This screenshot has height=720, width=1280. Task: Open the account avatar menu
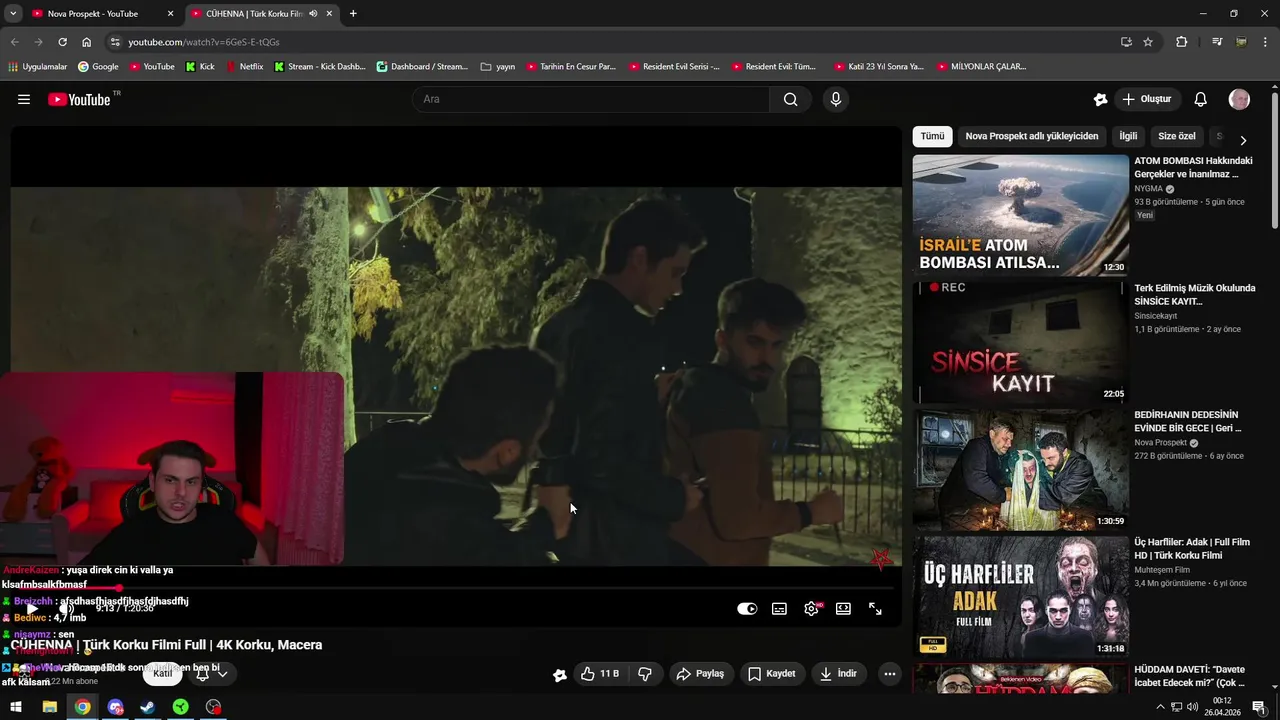coord(1239,99)
